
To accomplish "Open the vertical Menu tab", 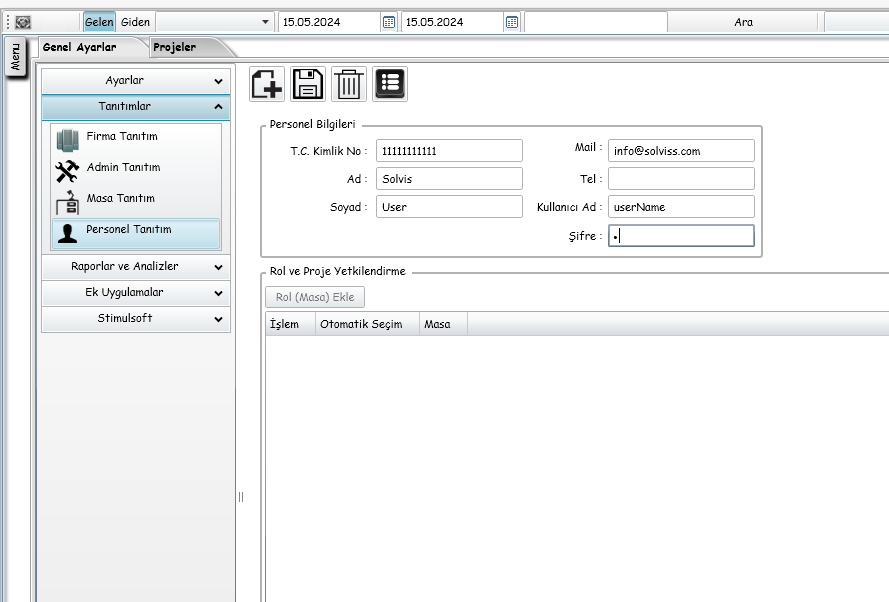I will (15, 58).
